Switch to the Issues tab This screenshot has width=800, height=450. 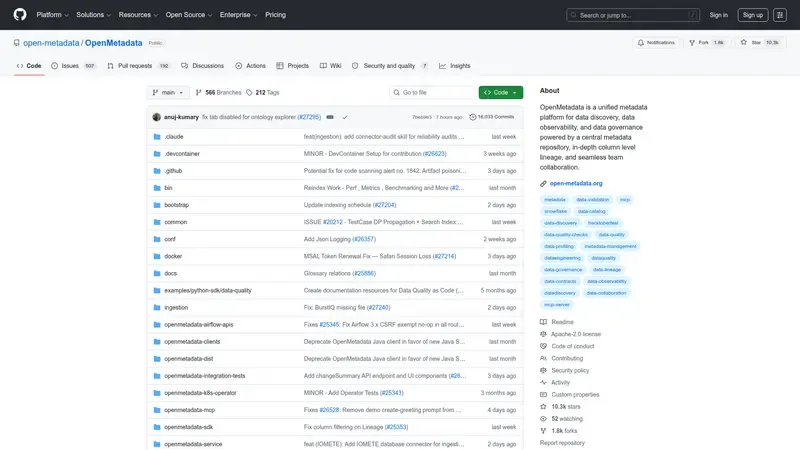pyautogui.click(x=73, y=66)
